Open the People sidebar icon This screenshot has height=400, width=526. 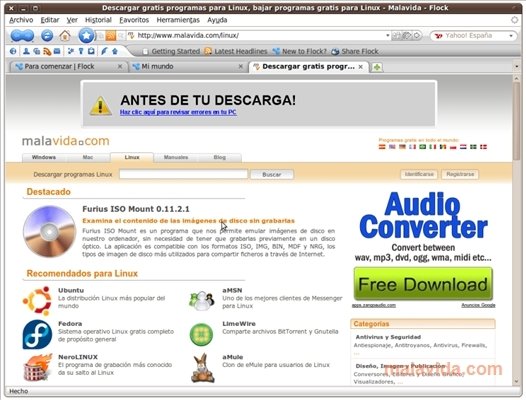click(x=27, y=51)
